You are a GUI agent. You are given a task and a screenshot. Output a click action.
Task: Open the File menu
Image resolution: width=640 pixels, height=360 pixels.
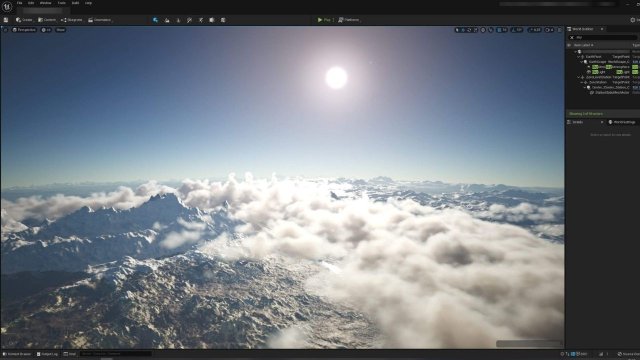click(20, 3)
